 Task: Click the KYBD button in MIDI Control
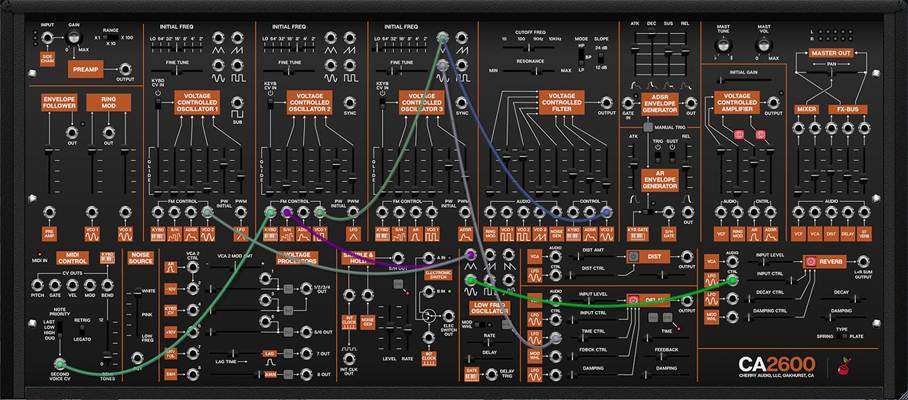[x=107, y=257]
